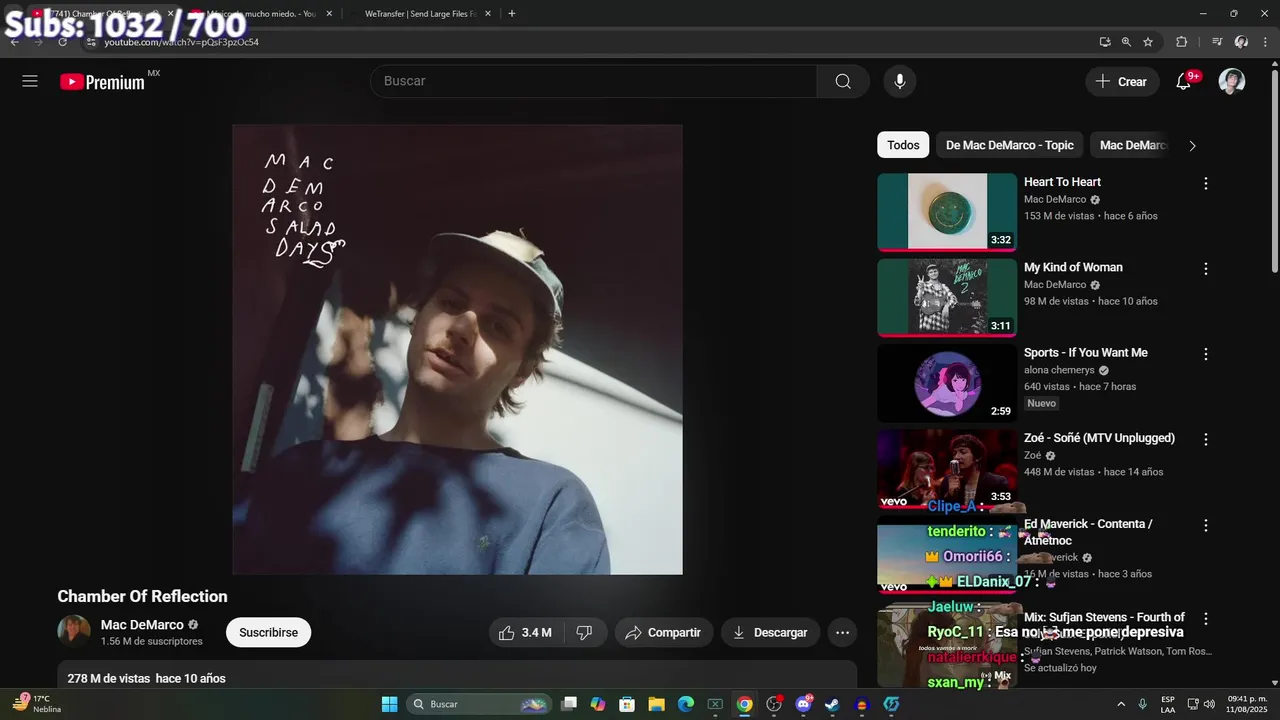Open Sports - If You Want Me thumbnail

click(x=947, y=383)
